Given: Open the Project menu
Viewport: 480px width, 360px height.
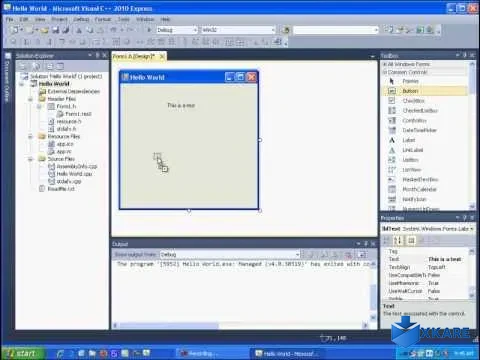Looking at the screenshot, I should coord(59,19).
